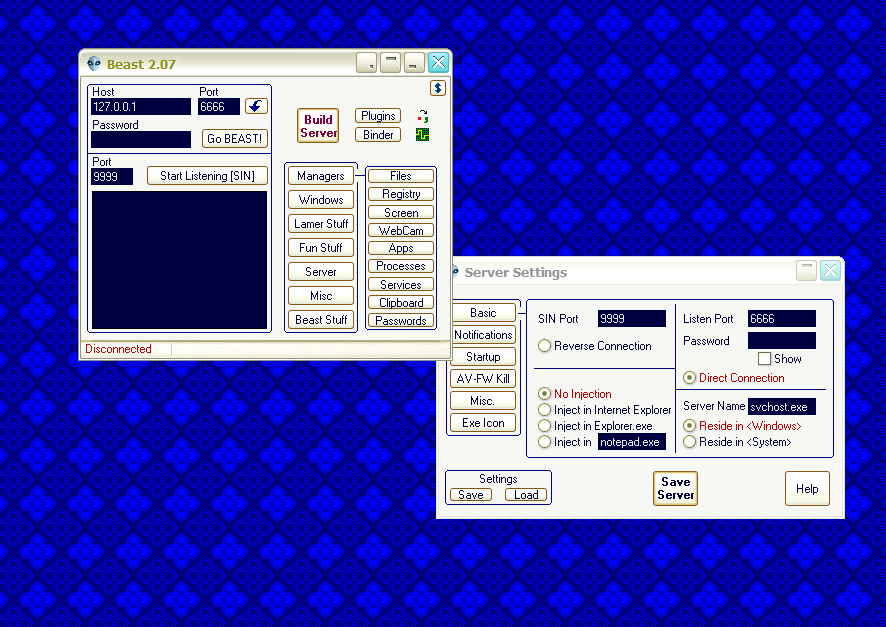Click the Clipboard button
This screenshot has width=886, height=627.
[401, 302]
